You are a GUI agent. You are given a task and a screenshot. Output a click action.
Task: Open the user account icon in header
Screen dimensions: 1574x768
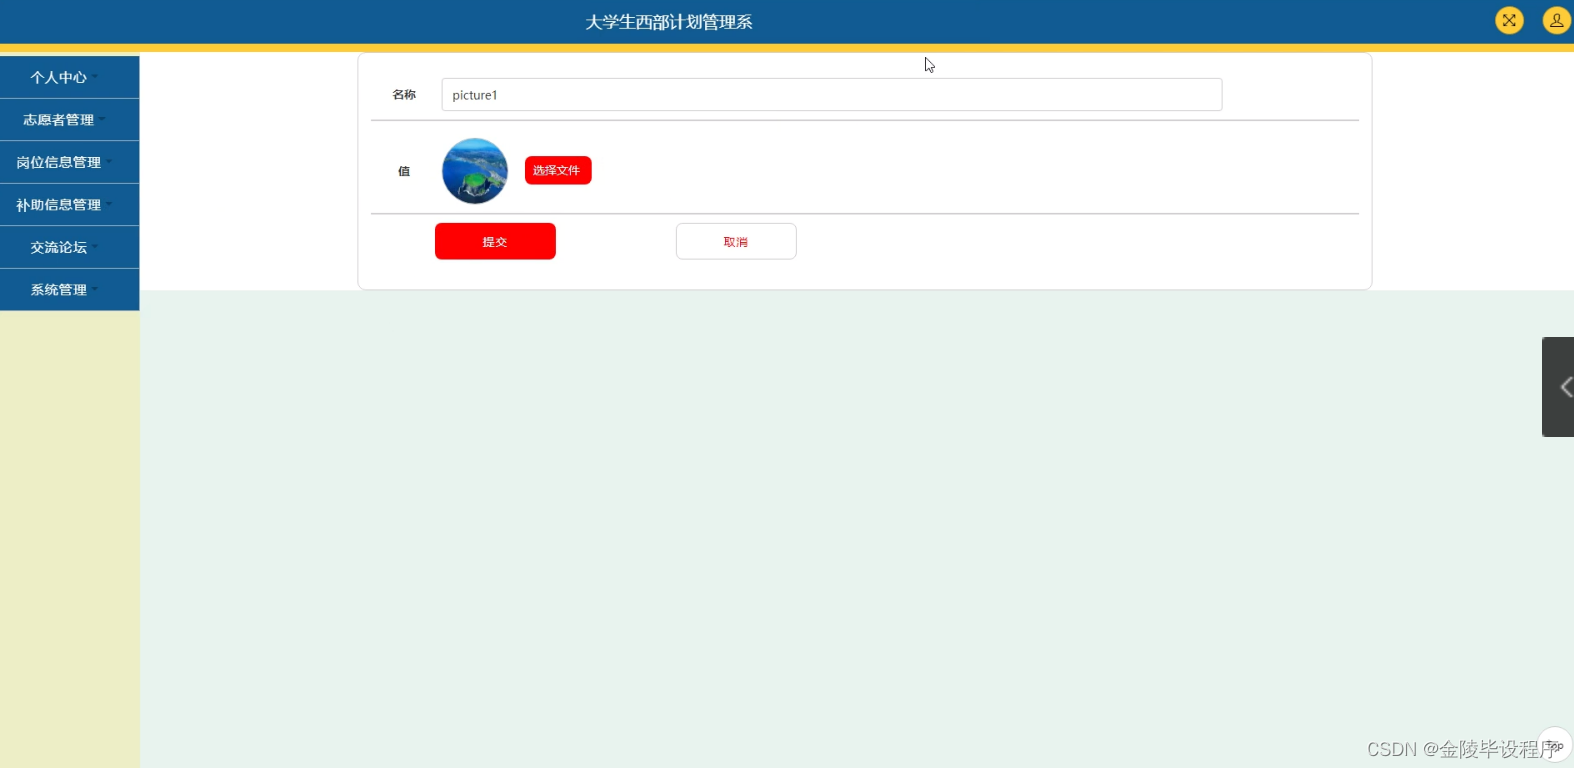[1557, 20]
